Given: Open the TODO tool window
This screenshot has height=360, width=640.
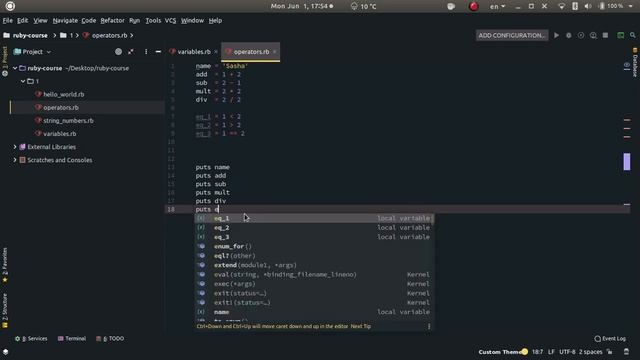Looking at the screenshot, I should 110,339.
